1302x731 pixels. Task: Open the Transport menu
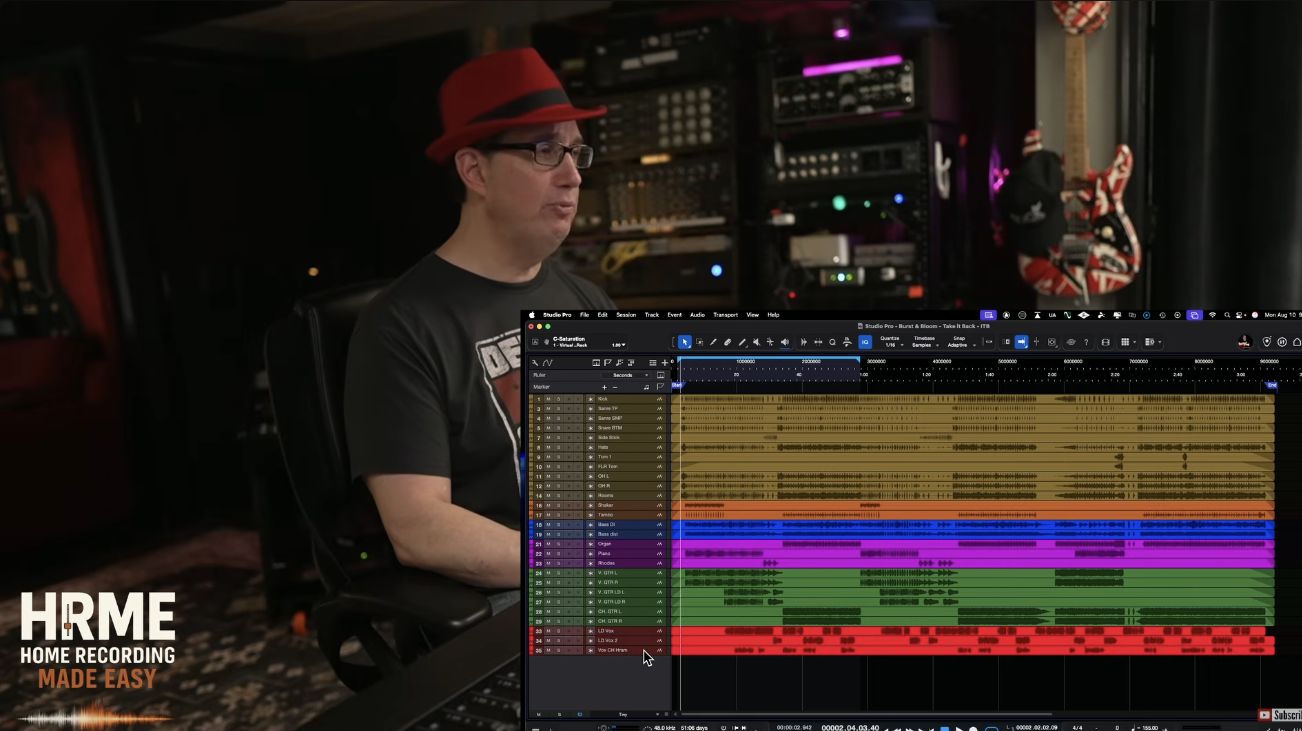(x=726, y=315)
